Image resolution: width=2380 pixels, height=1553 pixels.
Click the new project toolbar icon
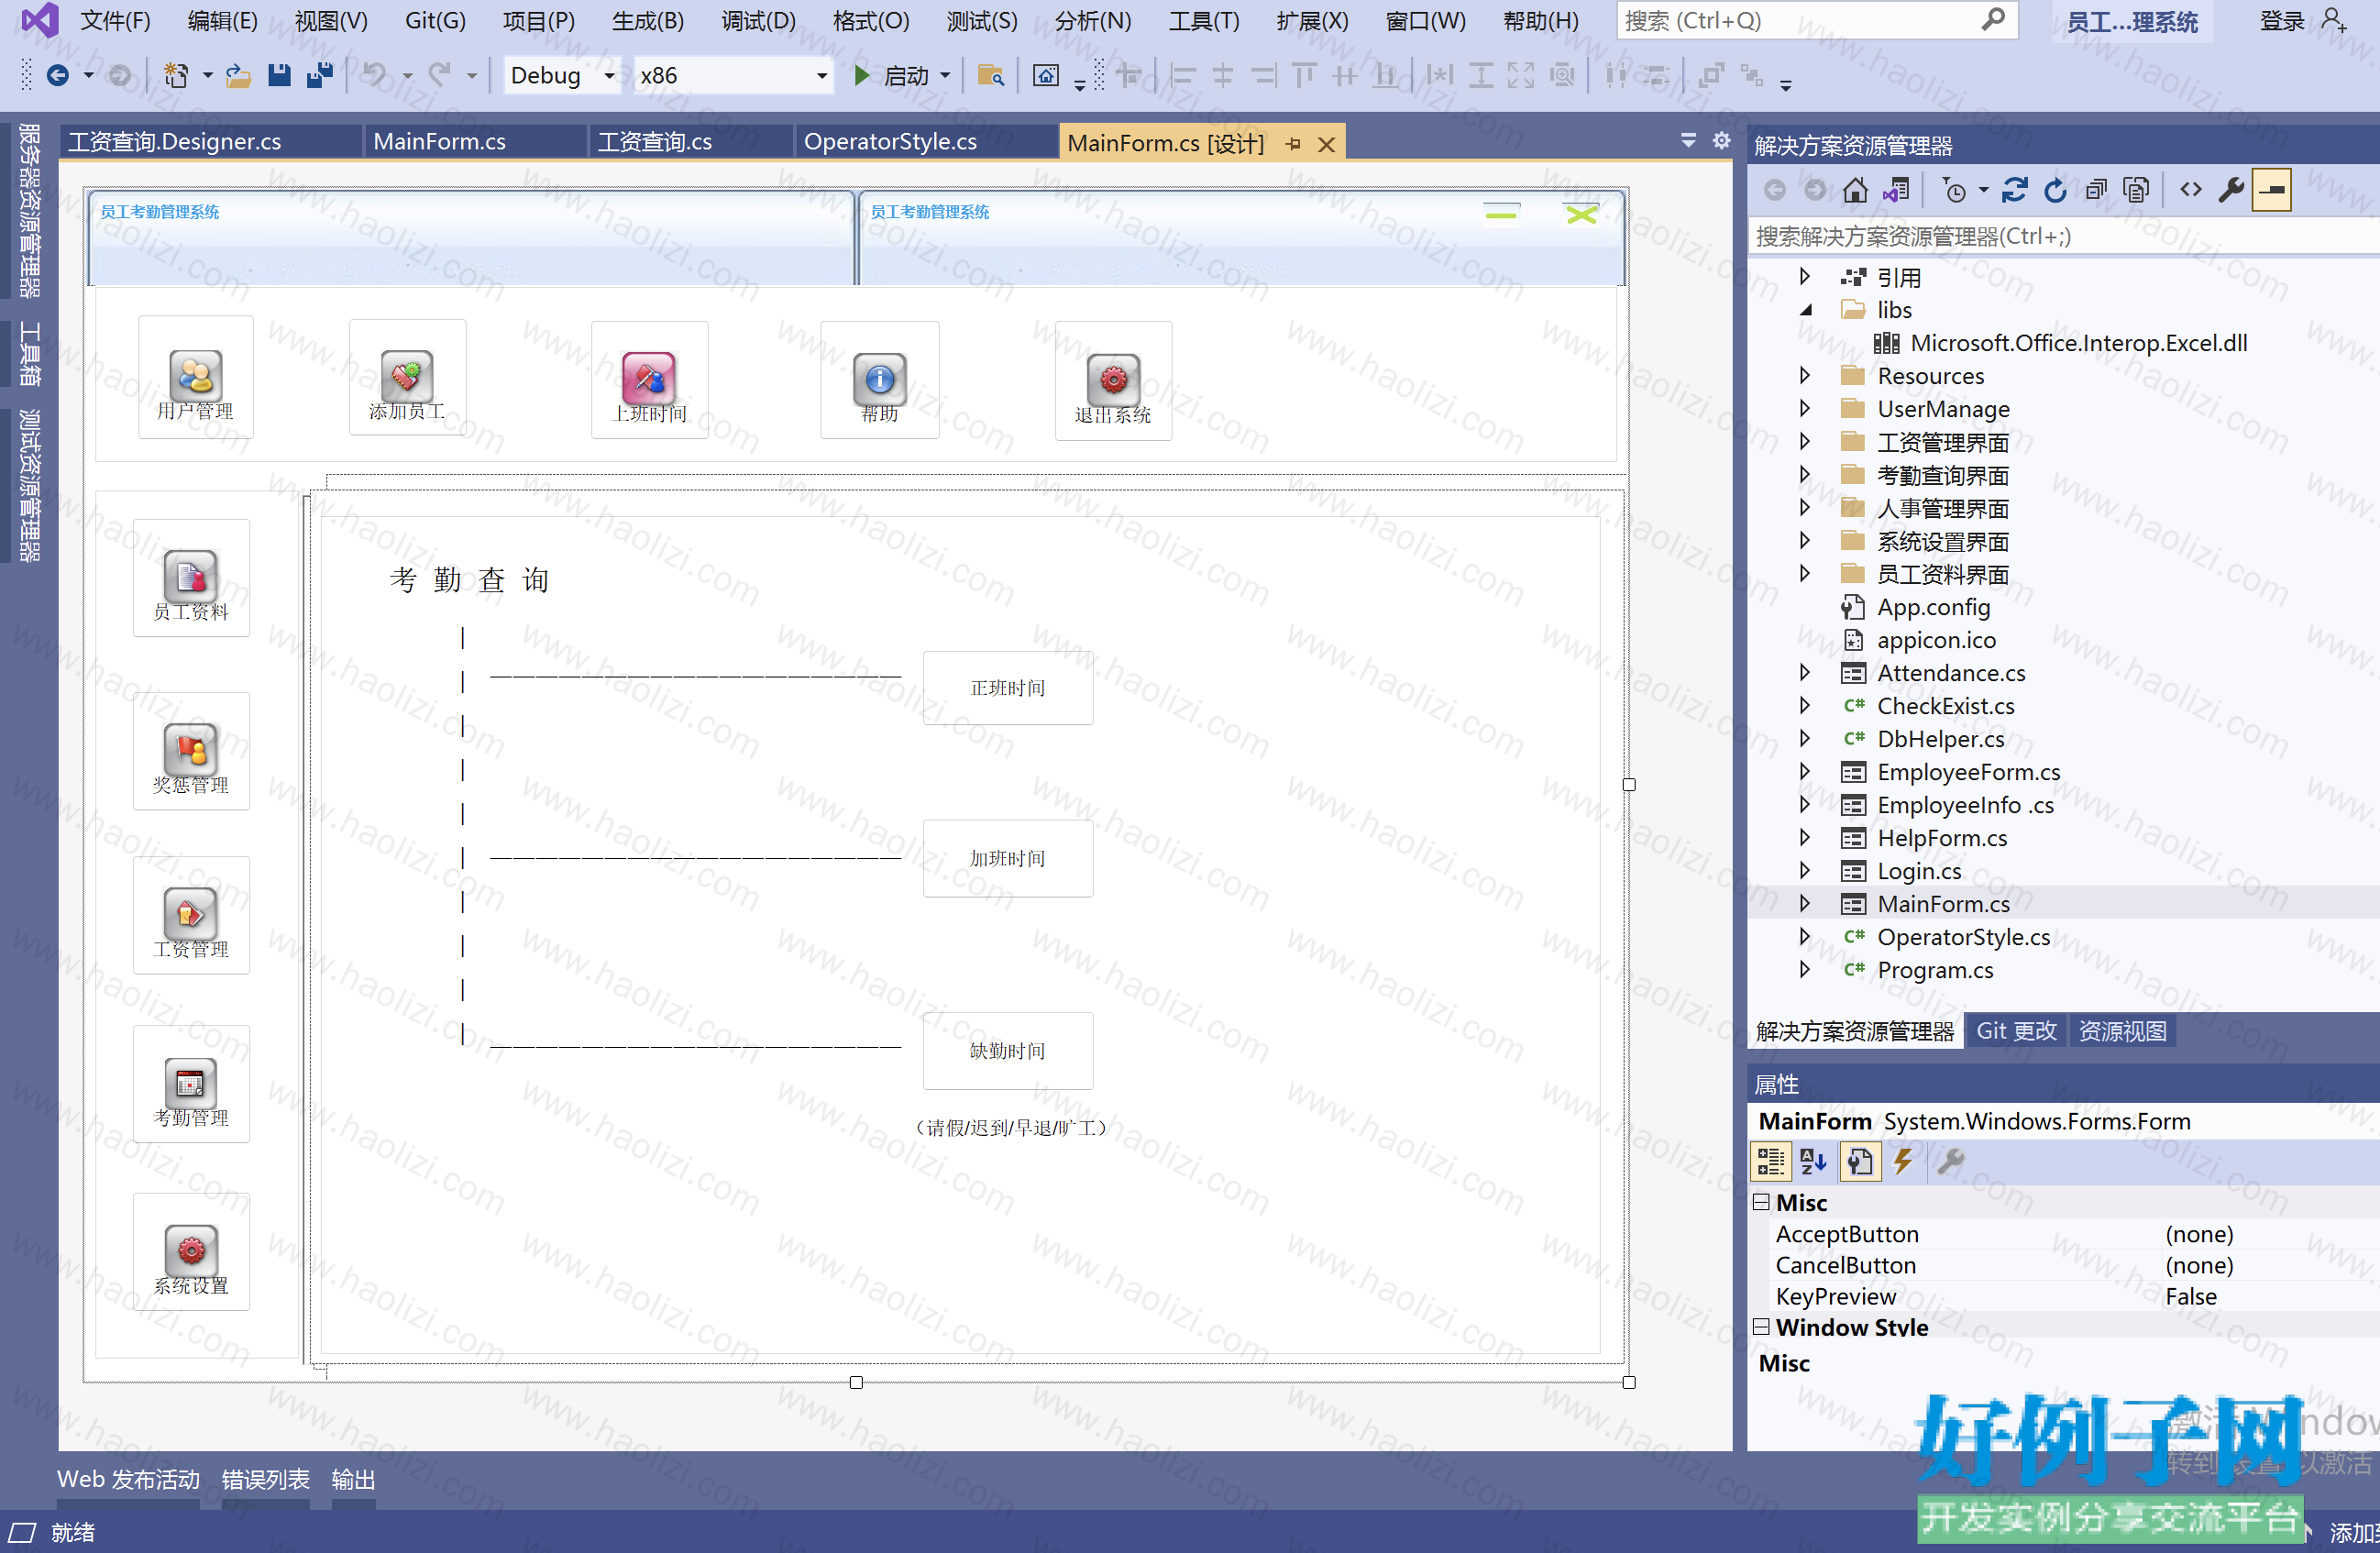[x=177, y=75]
